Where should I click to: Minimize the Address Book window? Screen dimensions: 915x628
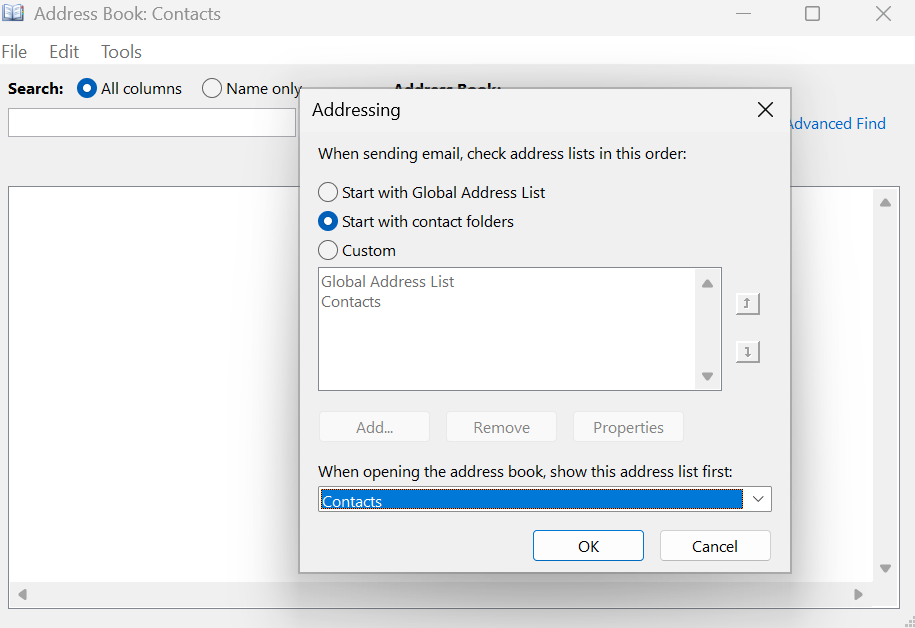coord(743,13)
